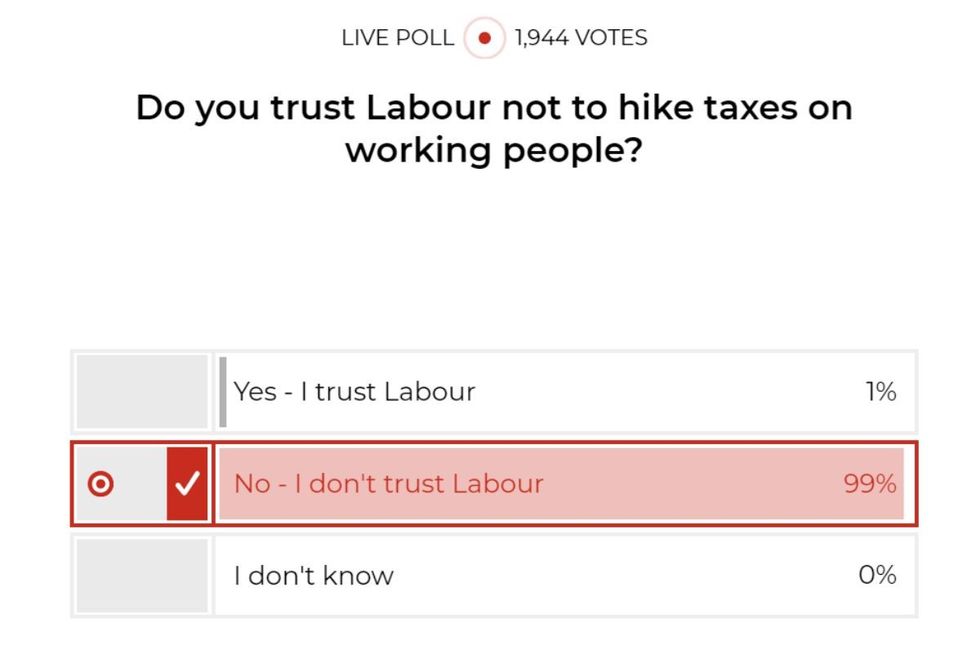Click the white checkmark on the No option
The image size is (980, 653).
(187, 484)
